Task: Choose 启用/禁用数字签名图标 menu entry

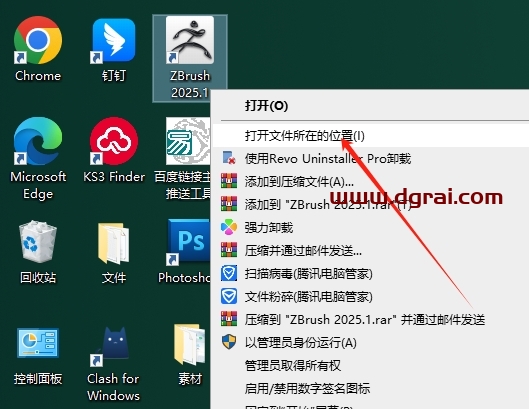Action: click(x=371, y=388)
